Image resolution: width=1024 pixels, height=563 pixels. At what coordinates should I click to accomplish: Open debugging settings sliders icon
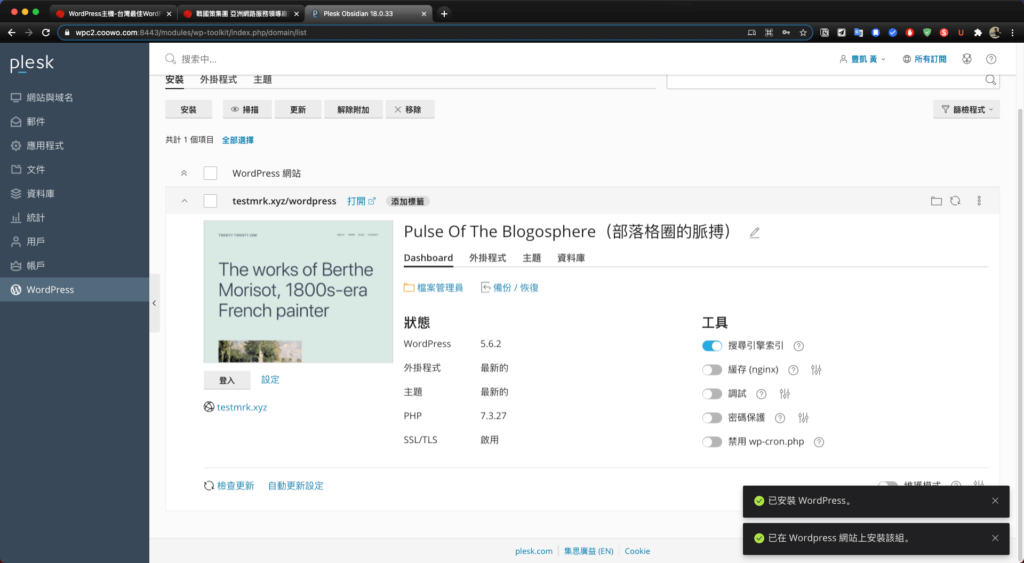point(785,394)
